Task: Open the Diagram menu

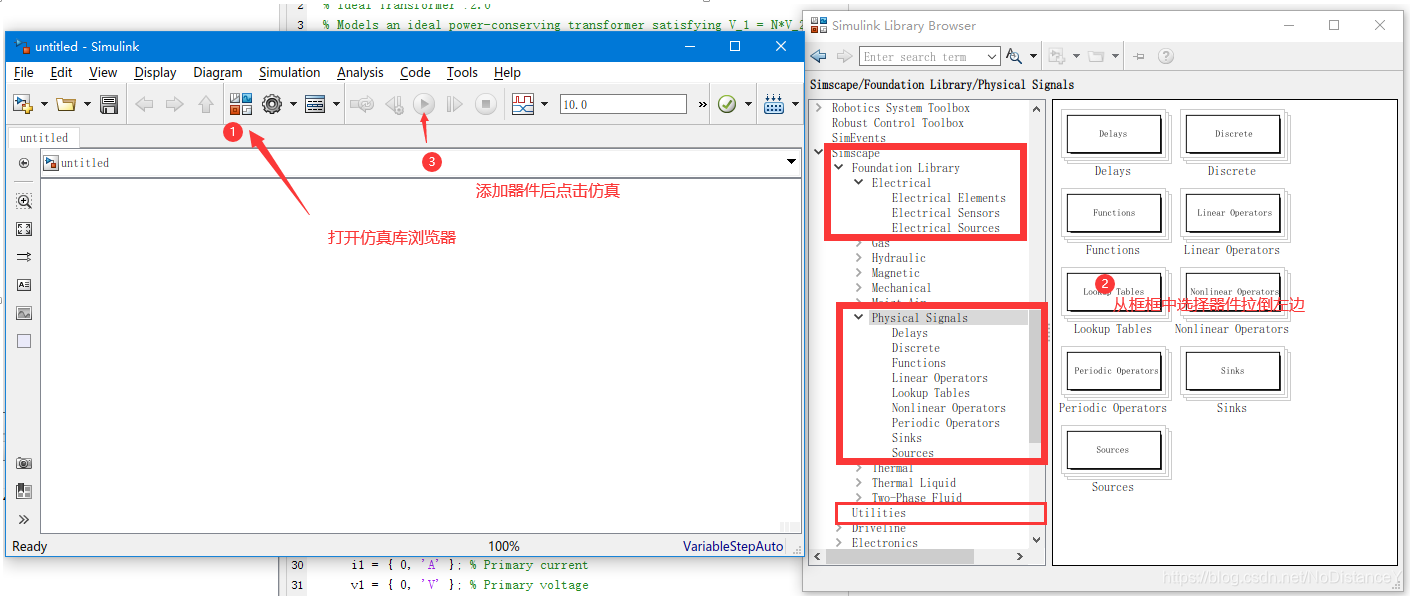Action: (x=218, y=72)
